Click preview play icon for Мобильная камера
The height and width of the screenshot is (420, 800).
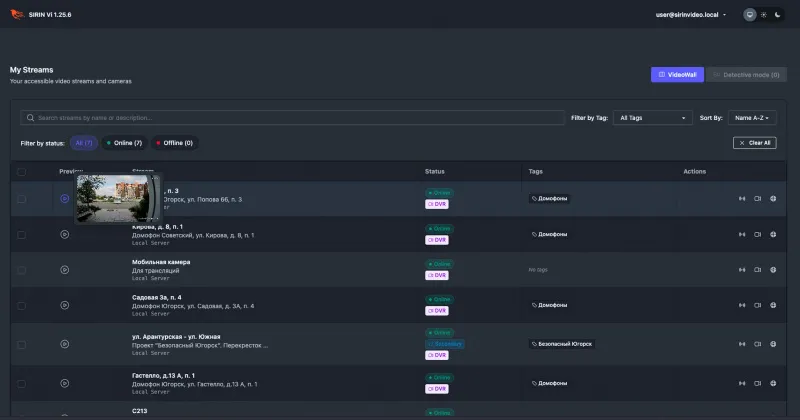pos(65,269)
